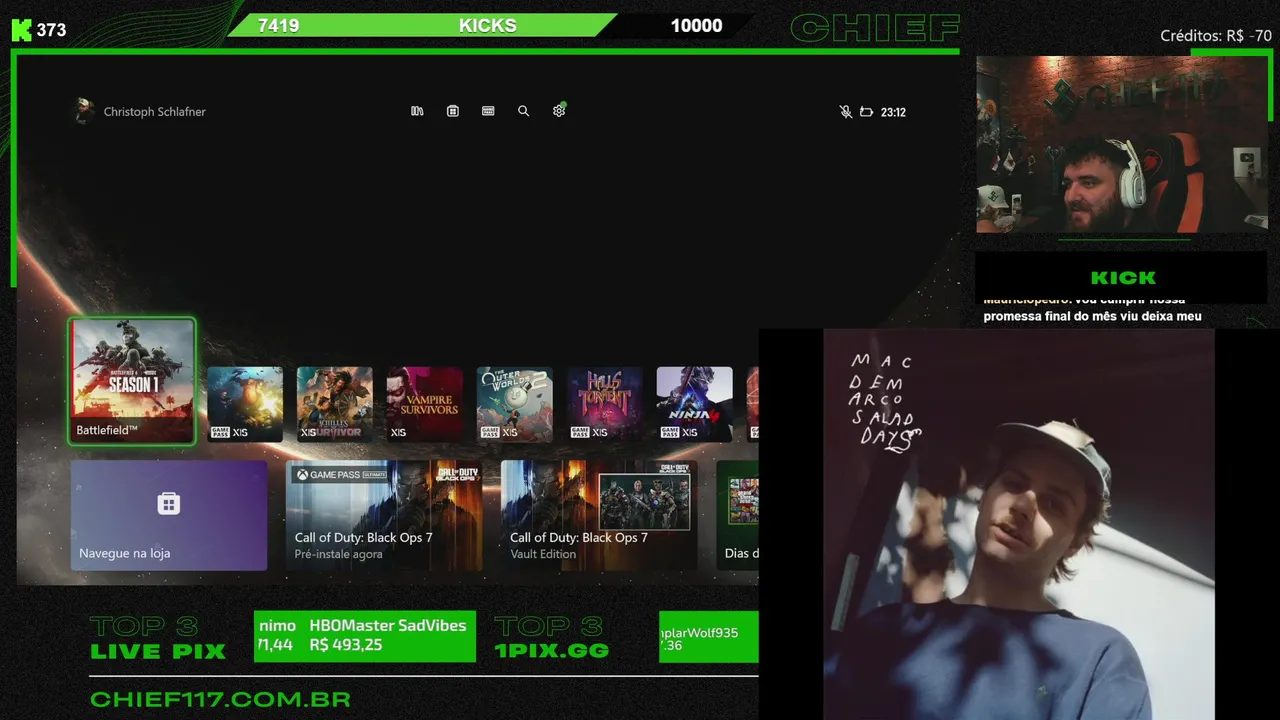Click the Mac DeMarco Salad Days album cover
This screenshot has width=1280, height=720.
pyautogui.click(x=1018, y=524)
